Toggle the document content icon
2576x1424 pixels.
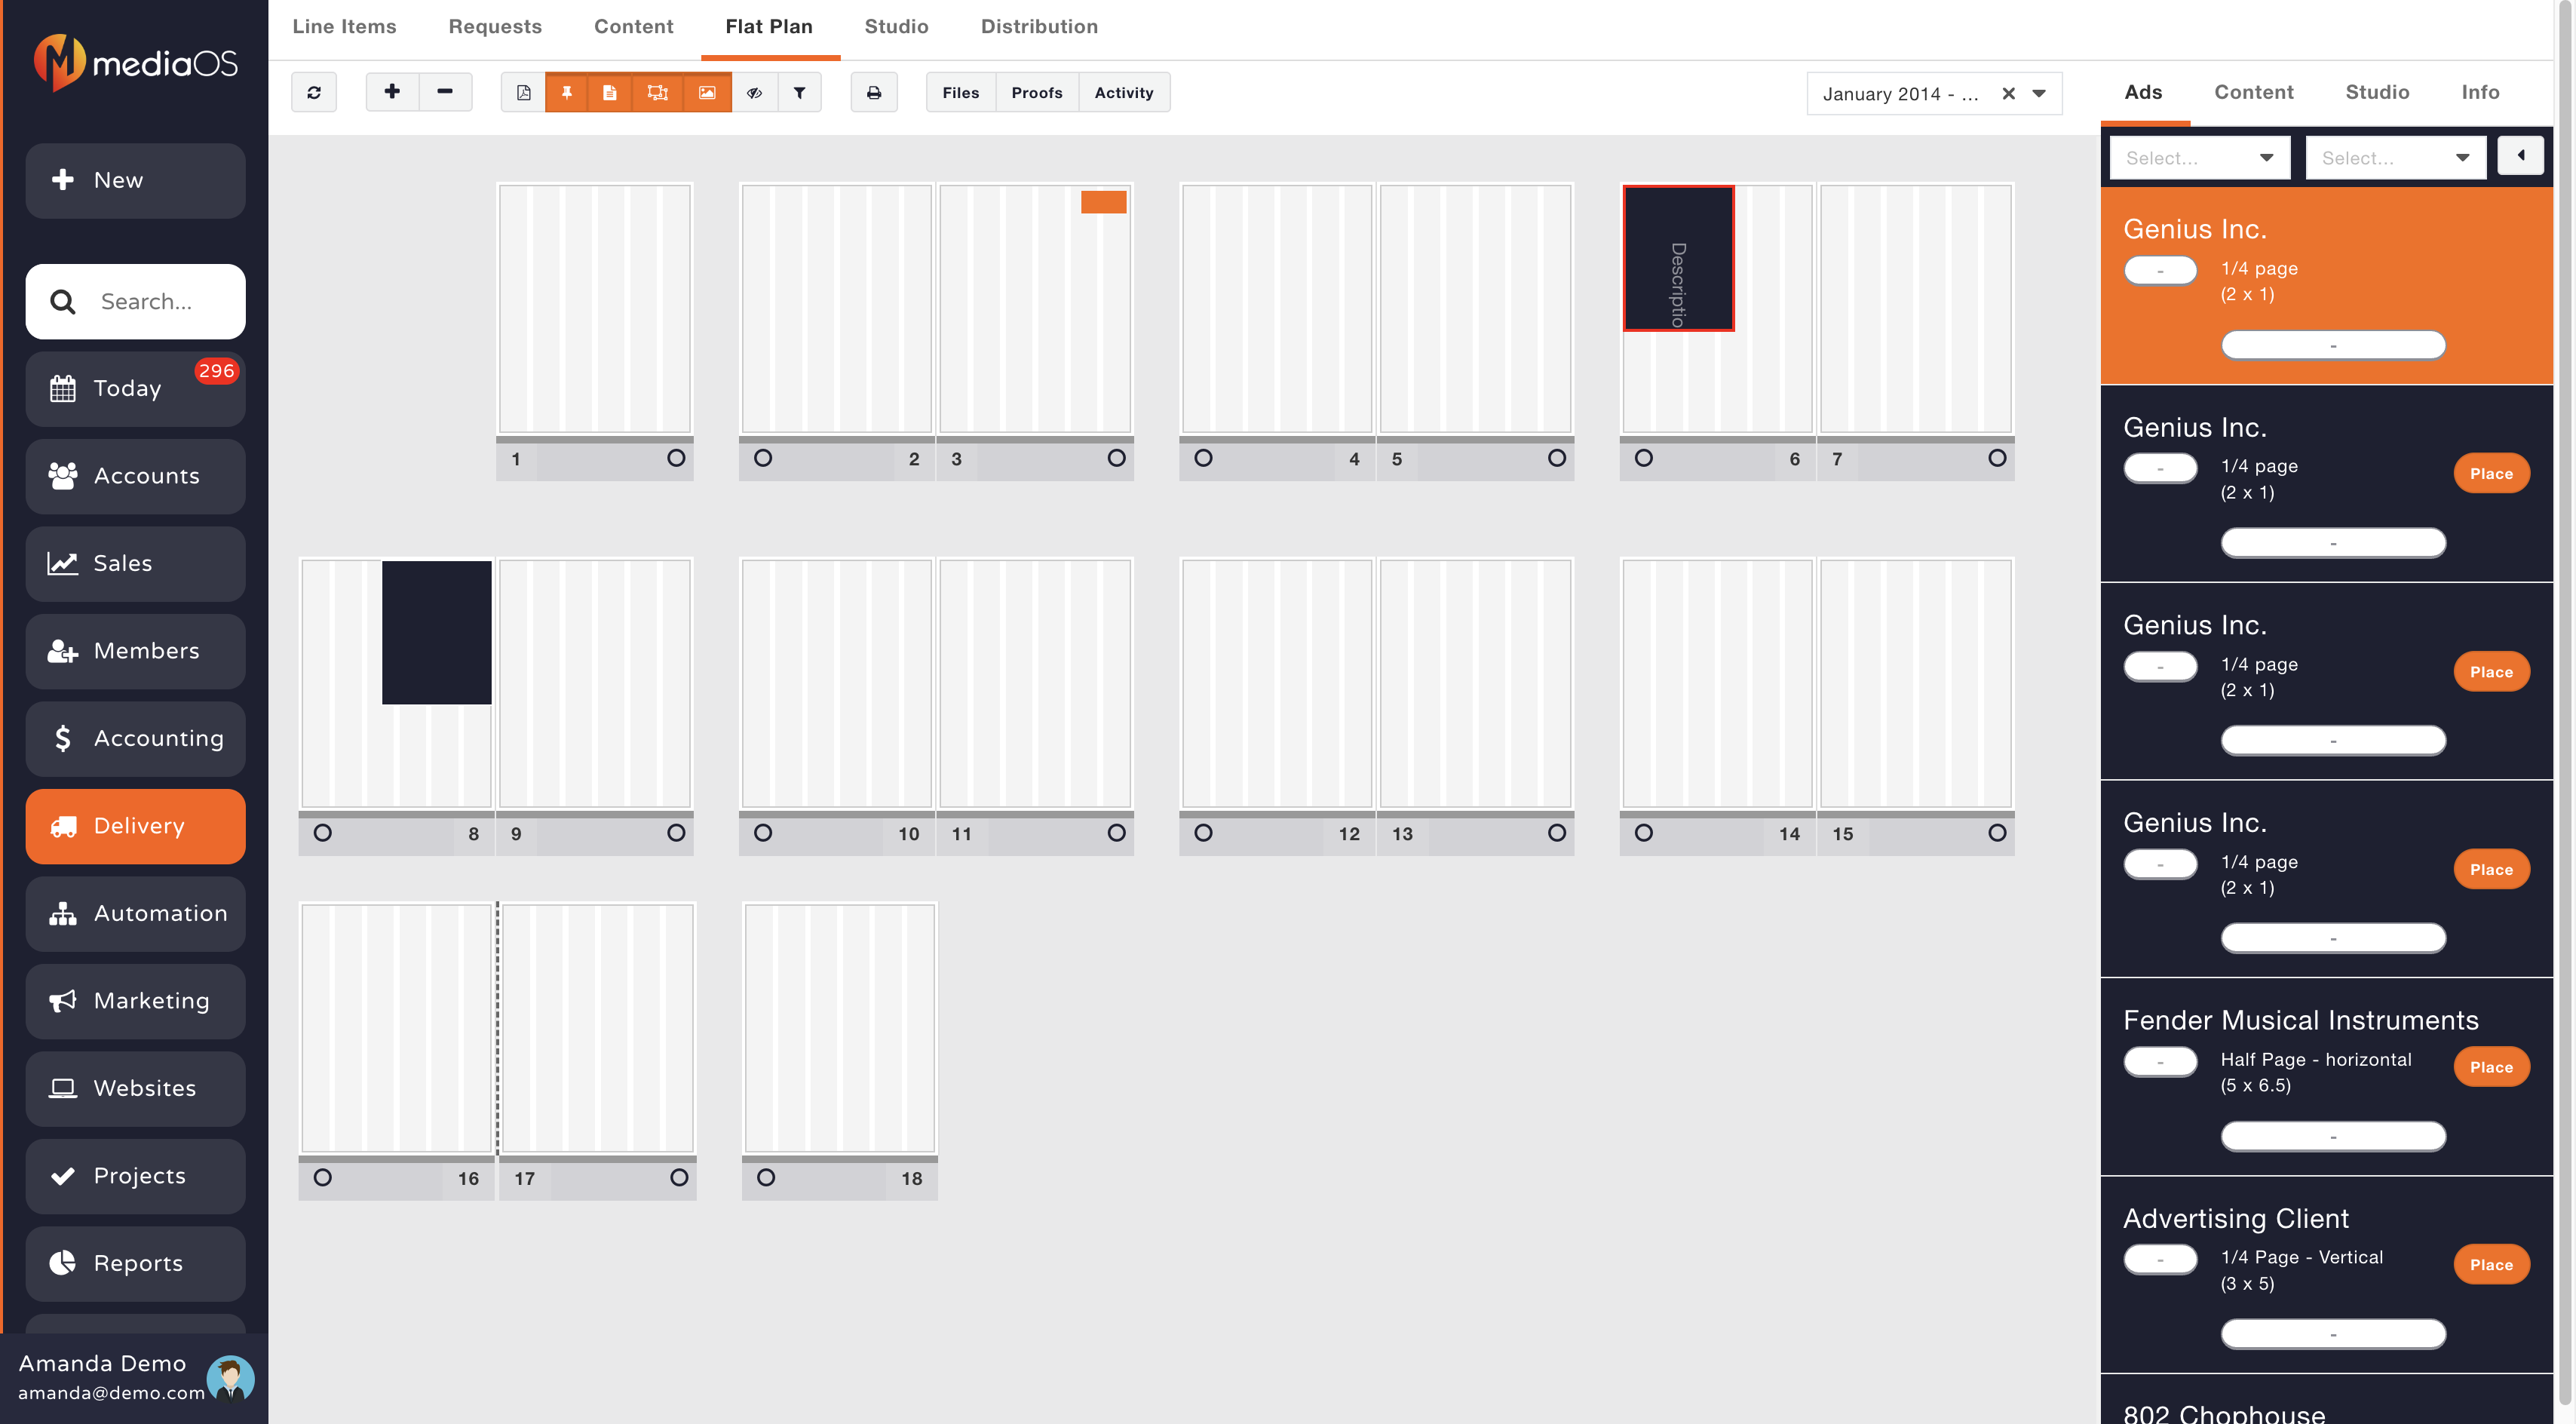click(x=610, y=92)
